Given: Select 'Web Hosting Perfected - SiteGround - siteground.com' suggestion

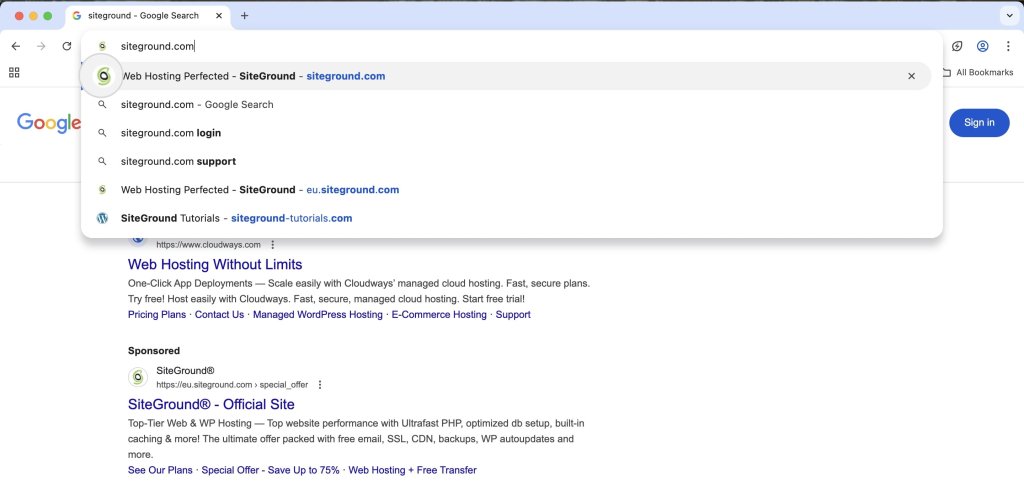Looking at the screenshot, I should [x=505, y=76].
